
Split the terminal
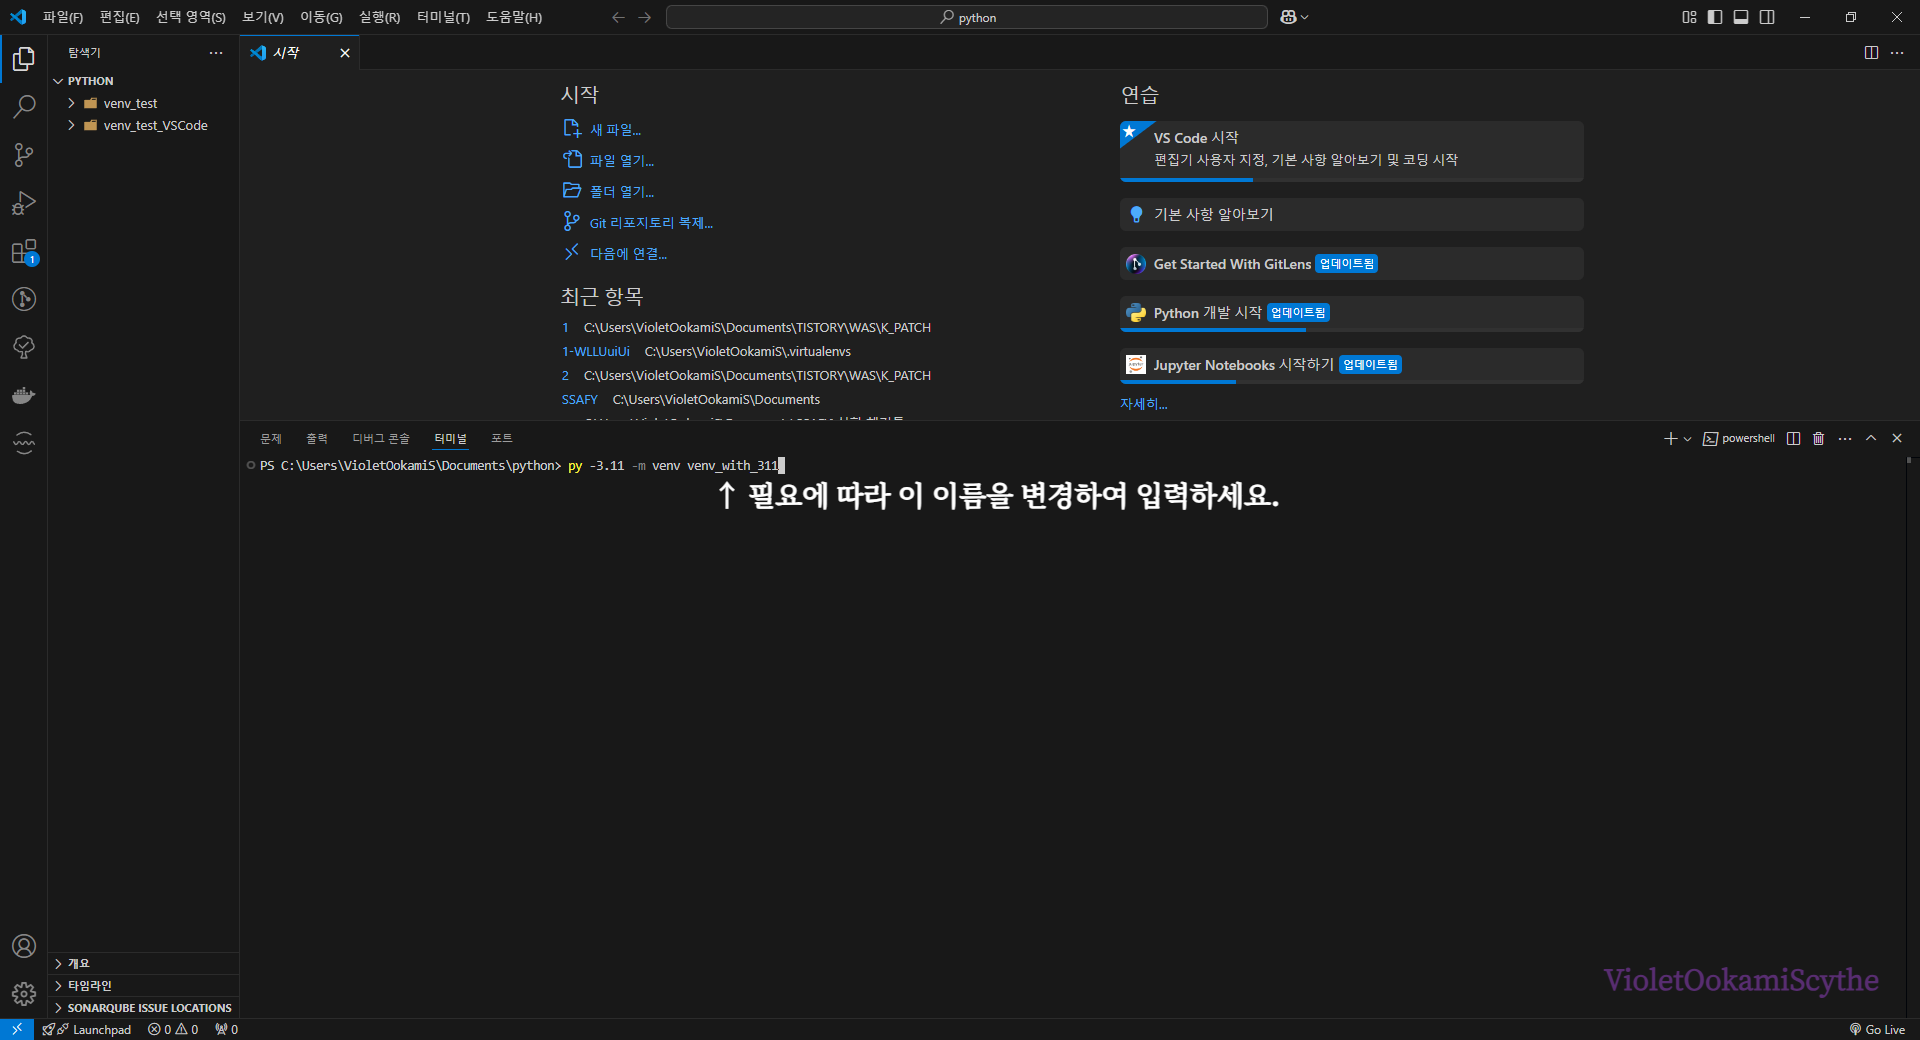coord(1793,438)
